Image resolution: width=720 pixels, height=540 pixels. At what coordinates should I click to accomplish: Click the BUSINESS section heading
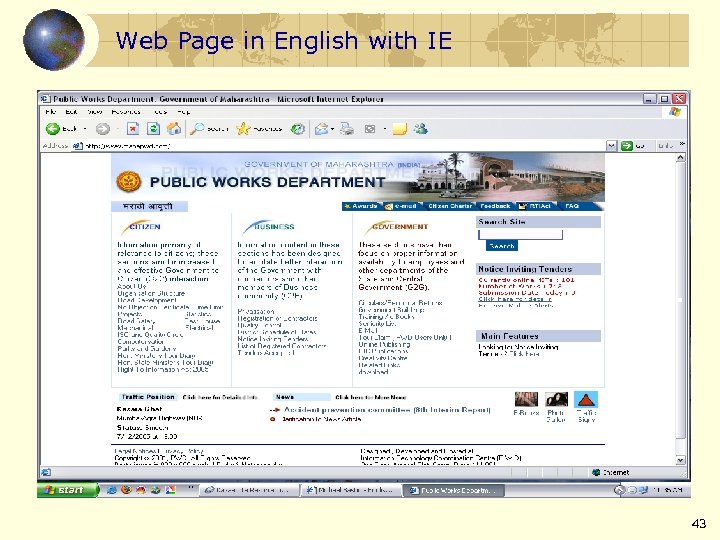pyautogui.click(x=270, y=226)
